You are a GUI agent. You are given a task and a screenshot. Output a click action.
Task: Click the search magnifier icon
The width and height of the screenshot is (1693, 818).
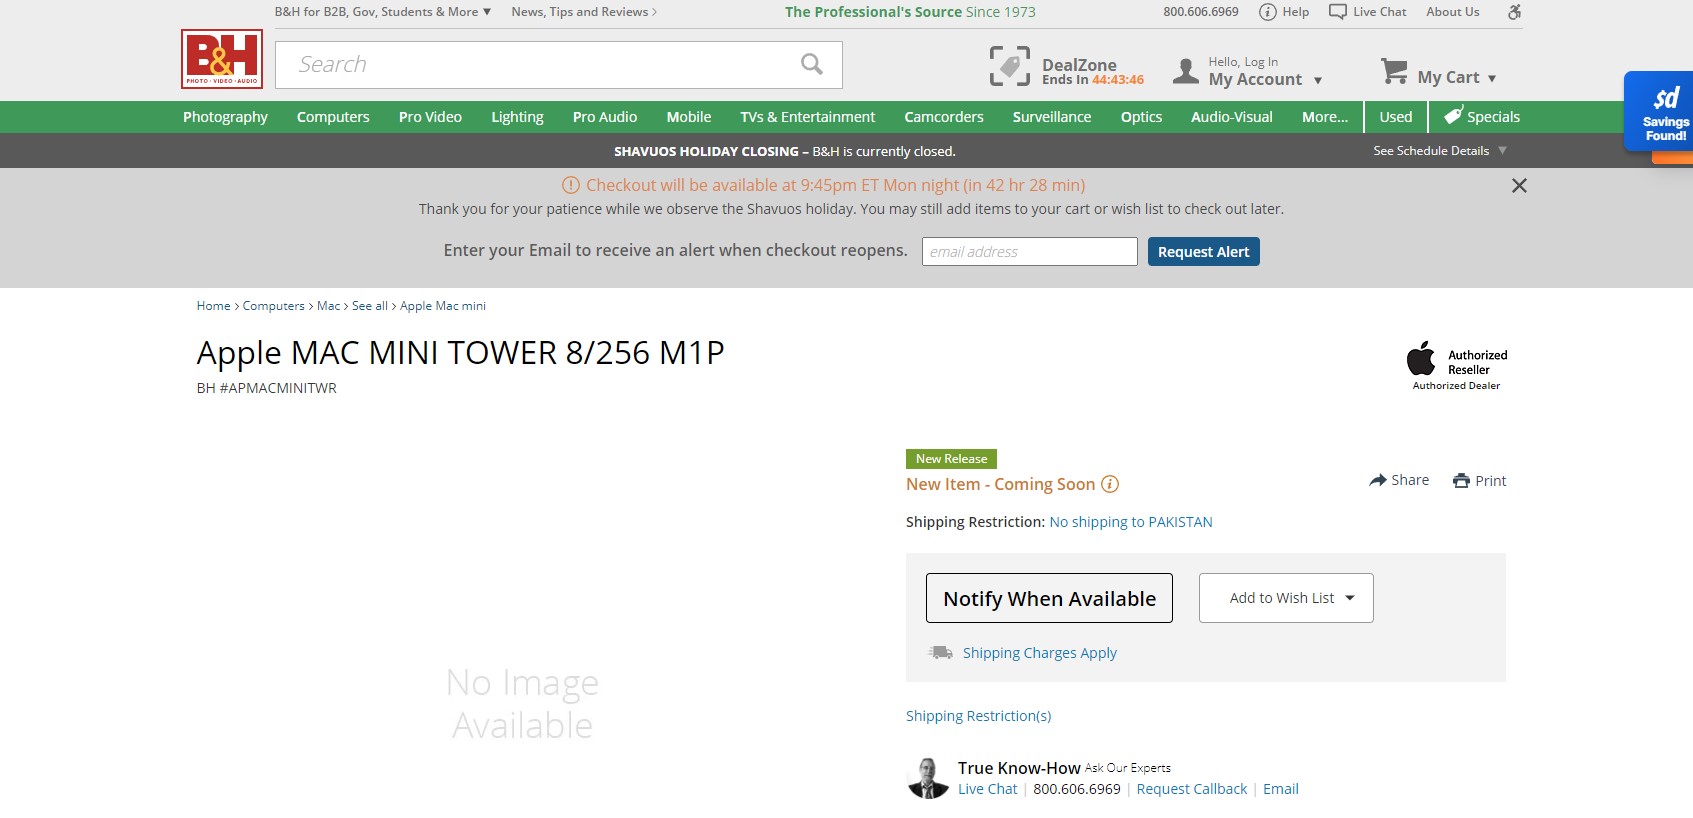(812, 64)
